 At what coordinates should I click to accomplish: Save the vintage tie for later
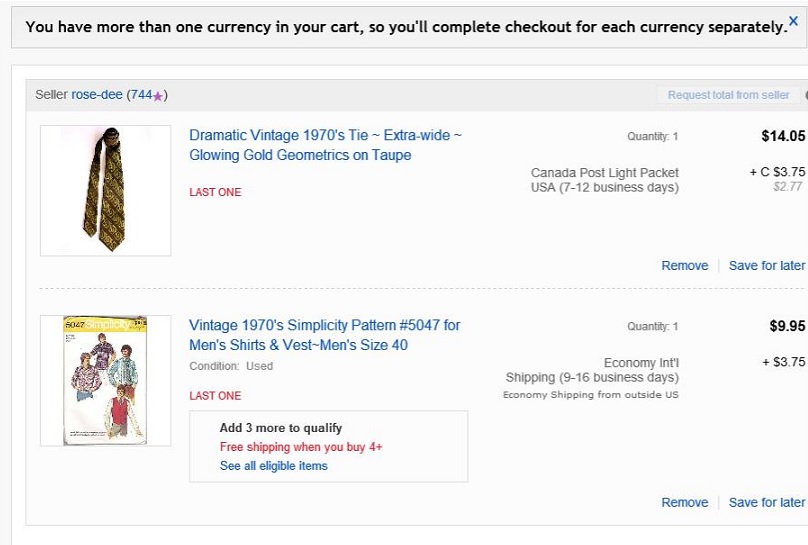coord(766,265)
